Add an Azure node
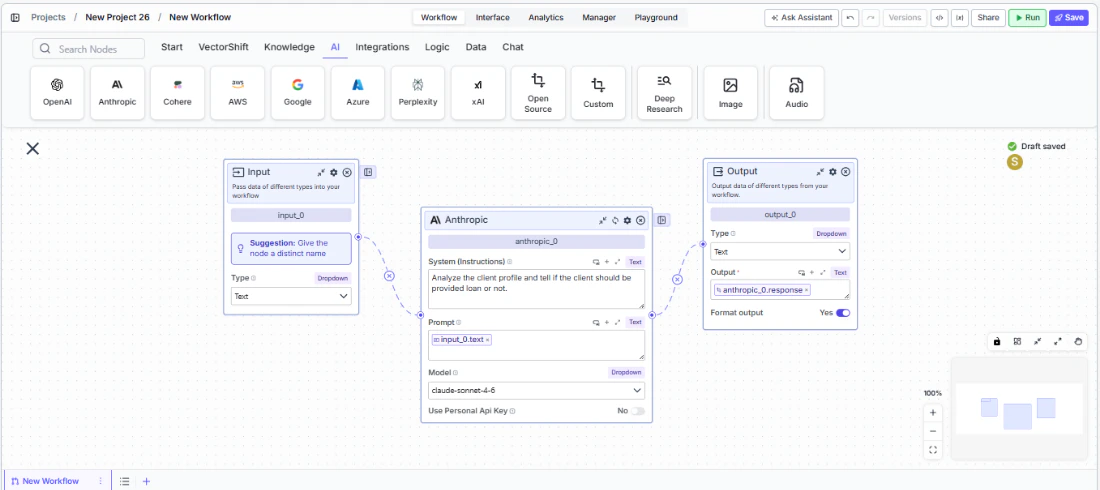Viewport: 1100px width, 490px height. click(x=358, y=93)
